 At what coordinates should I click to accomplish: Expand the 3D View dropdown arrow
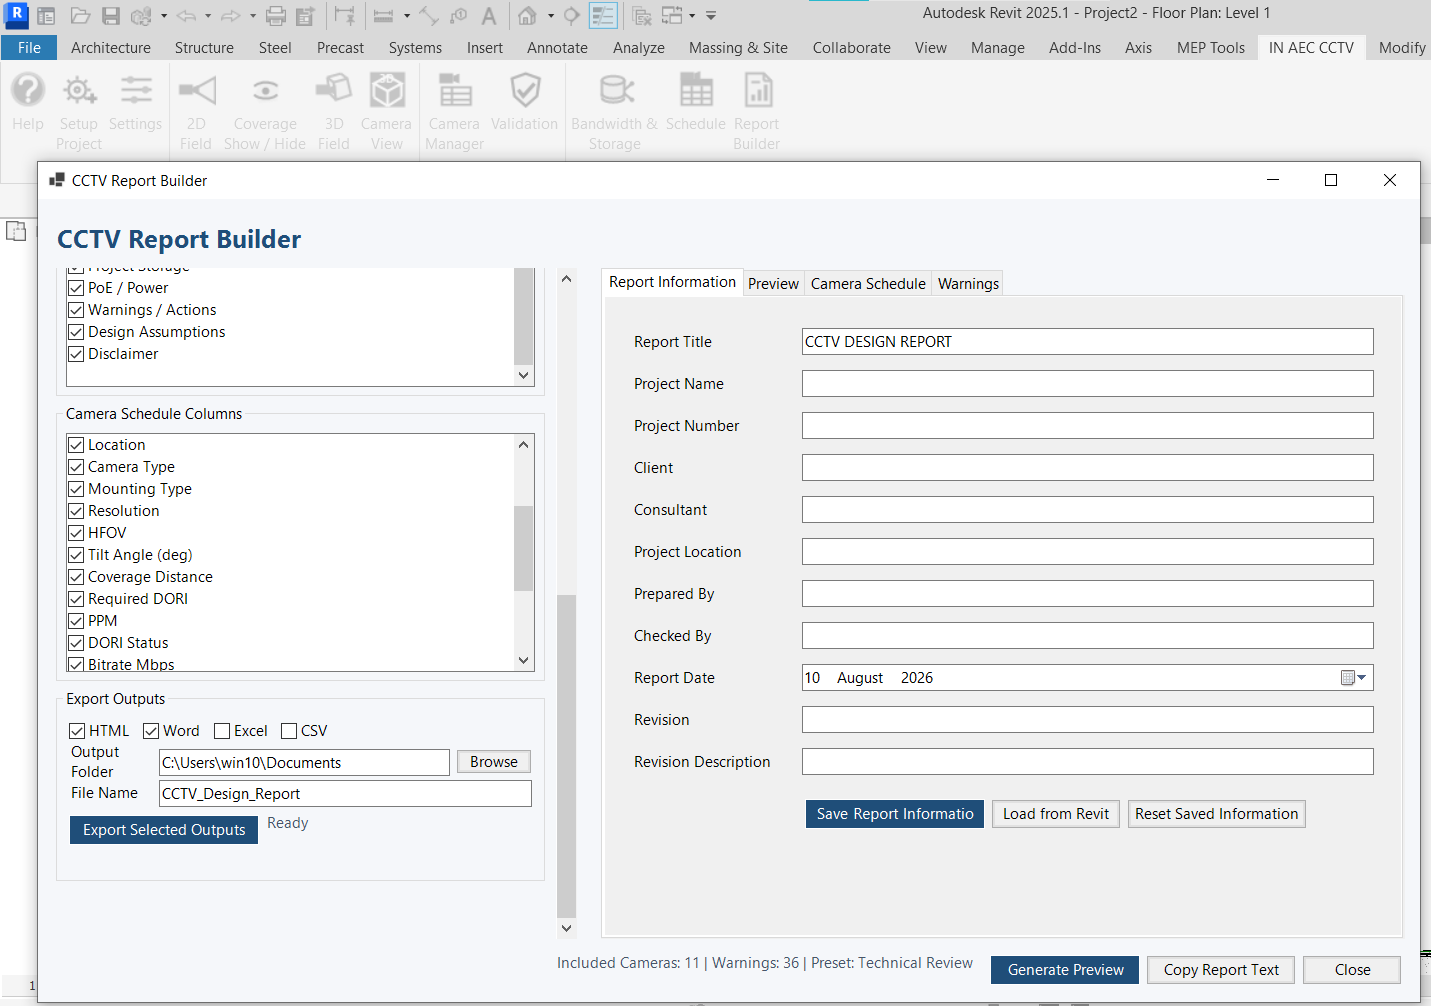pos(551,16)
